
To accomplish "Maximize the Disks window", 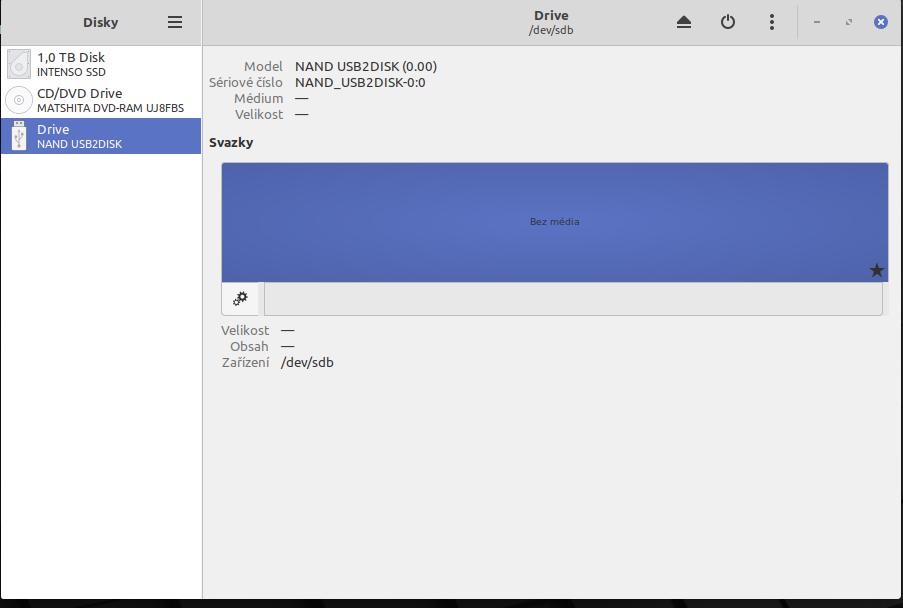I will [849, 22].
